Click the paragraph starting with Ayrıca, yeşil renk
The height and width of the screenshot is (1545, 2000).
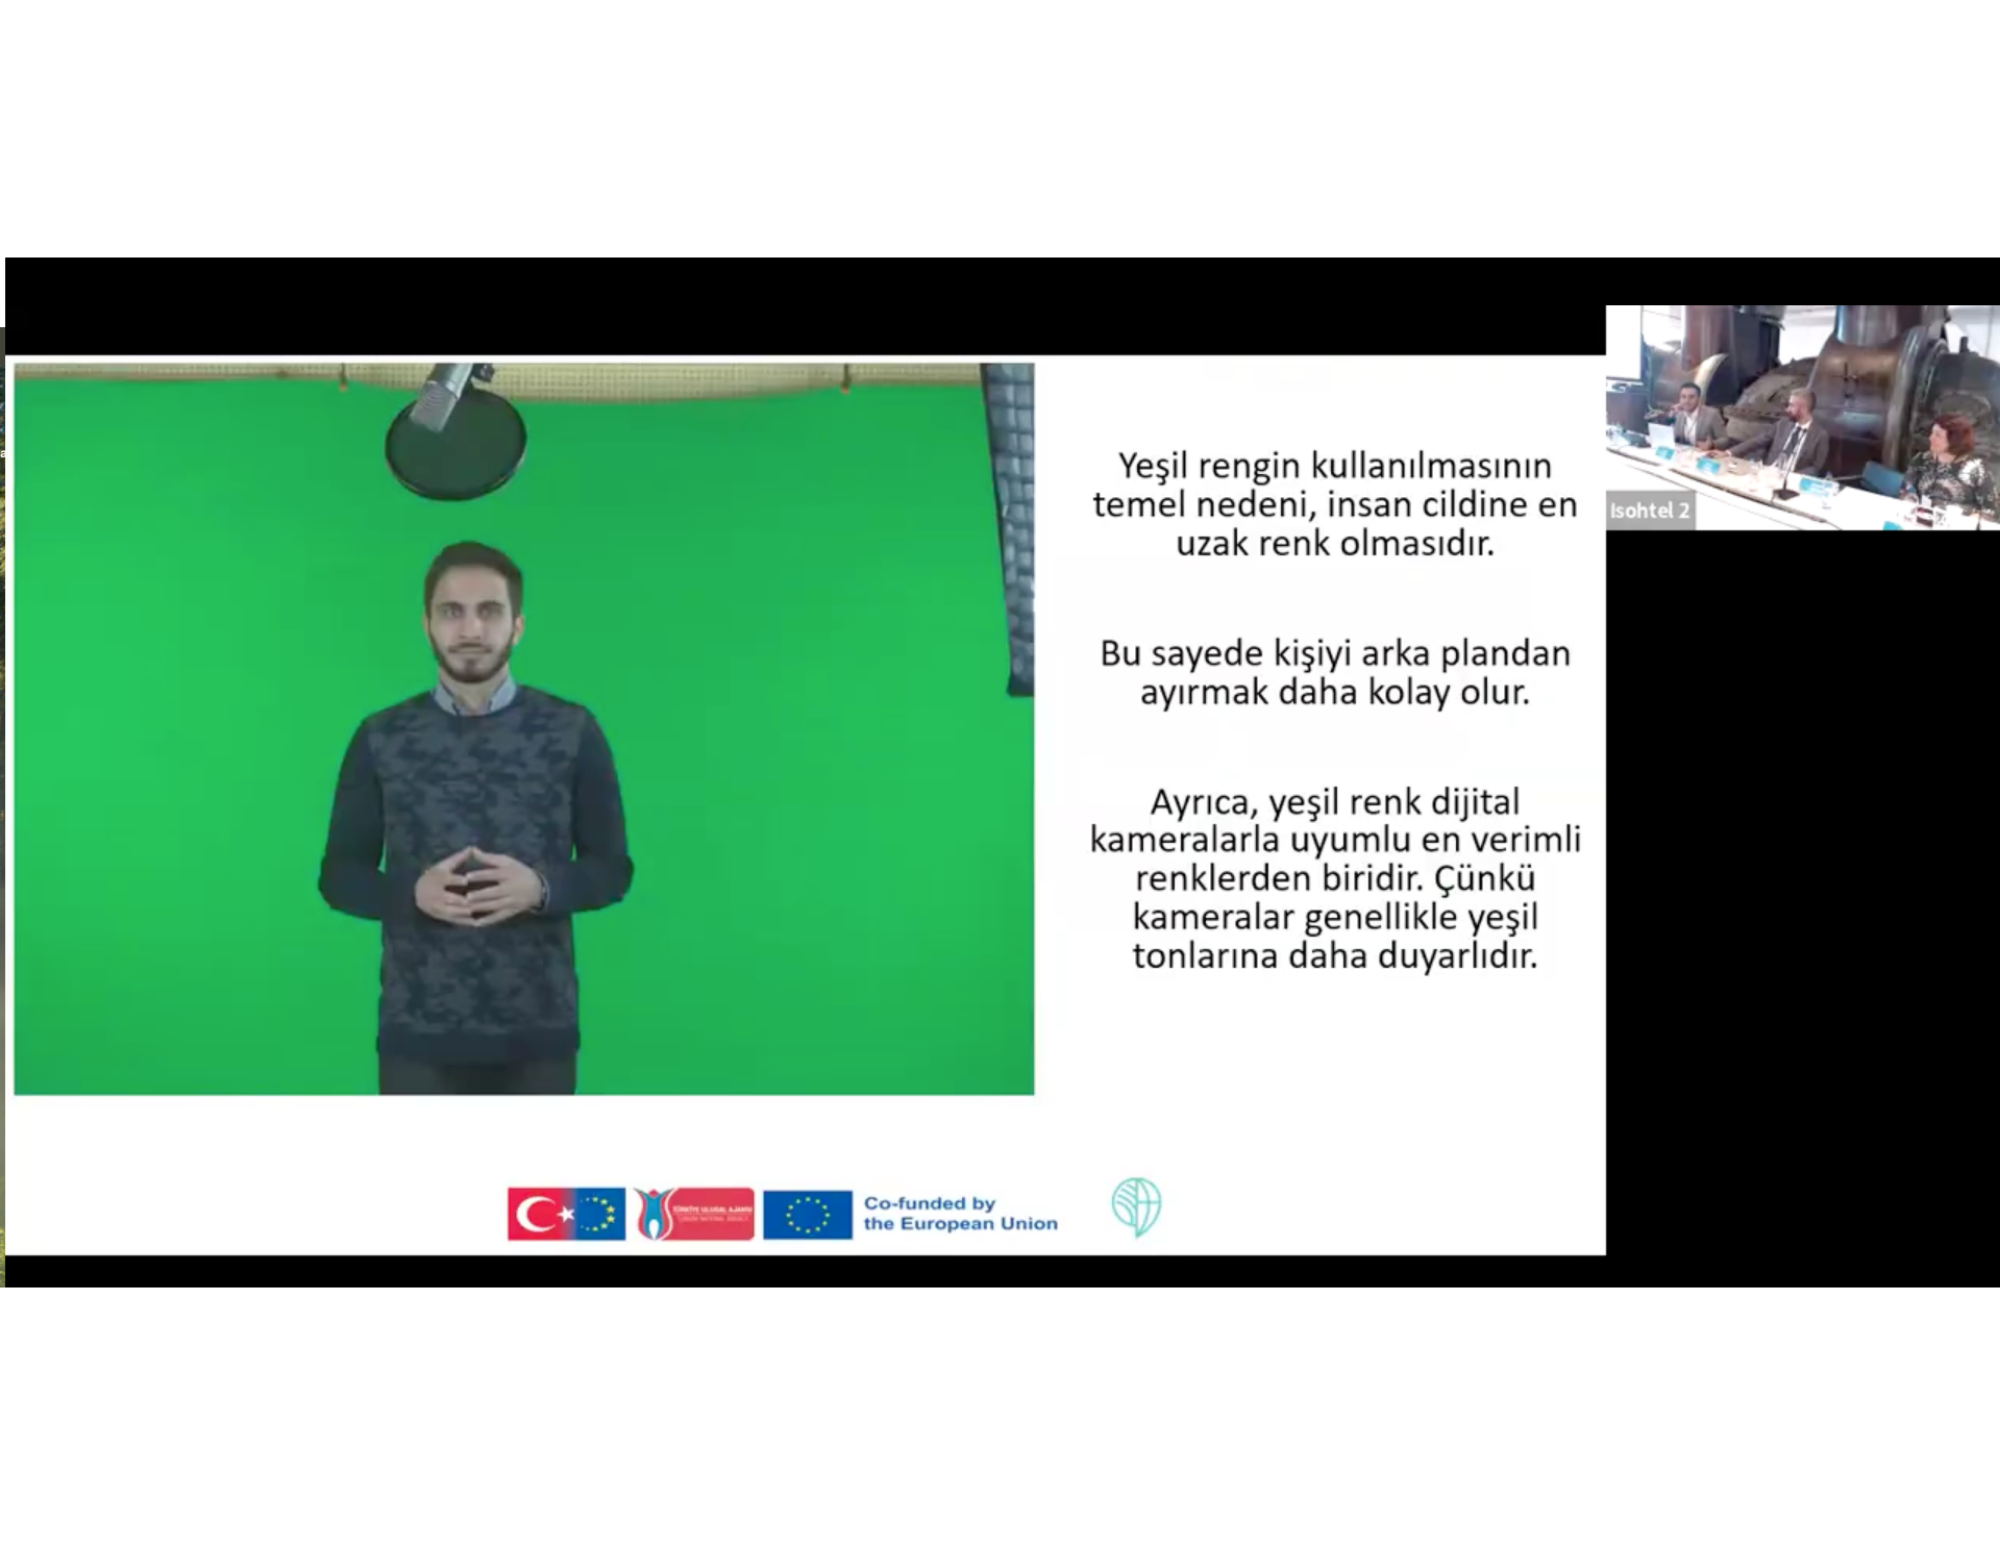click(1334, 878)
